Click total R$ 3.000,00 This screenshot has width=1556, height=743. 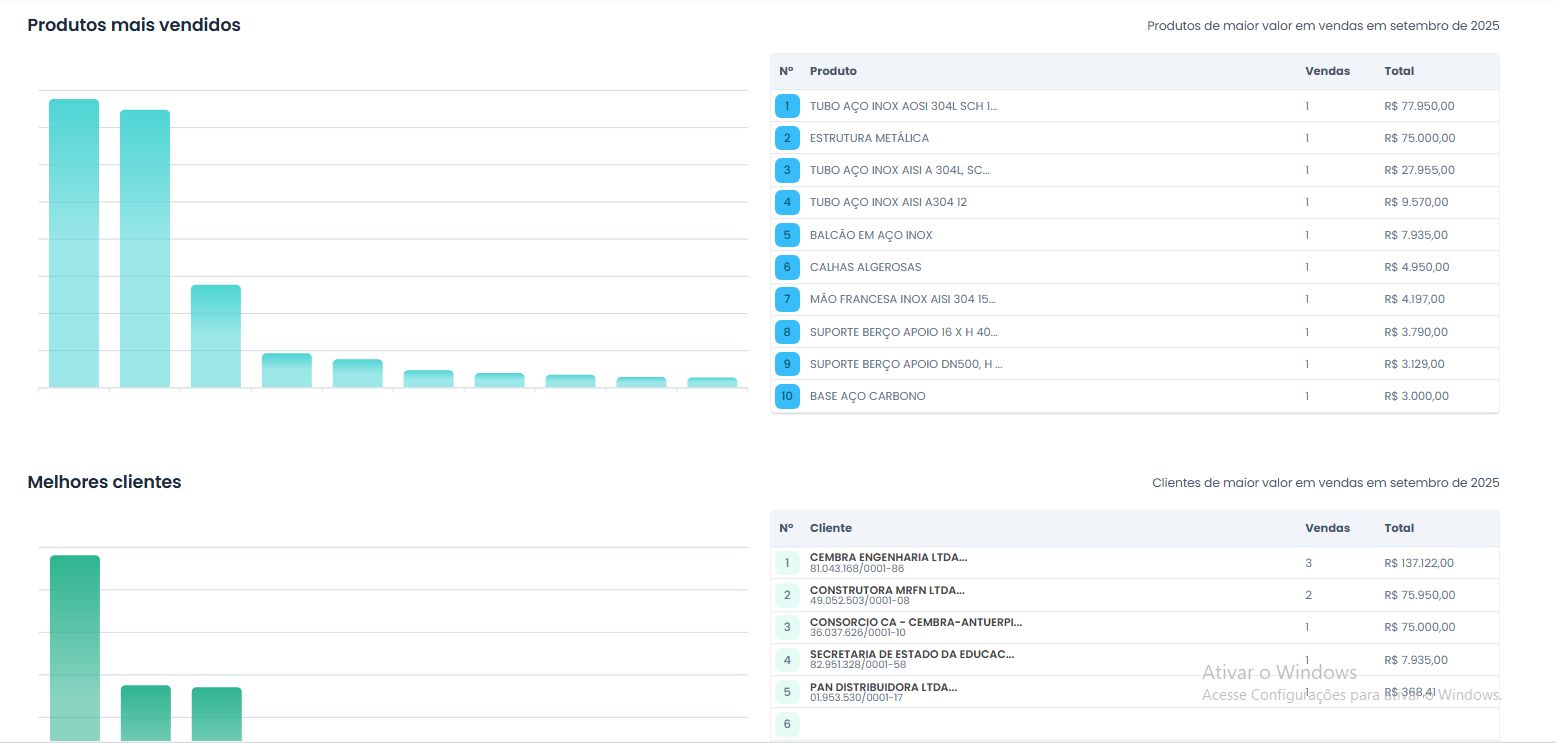click(x=1417, y=396)
